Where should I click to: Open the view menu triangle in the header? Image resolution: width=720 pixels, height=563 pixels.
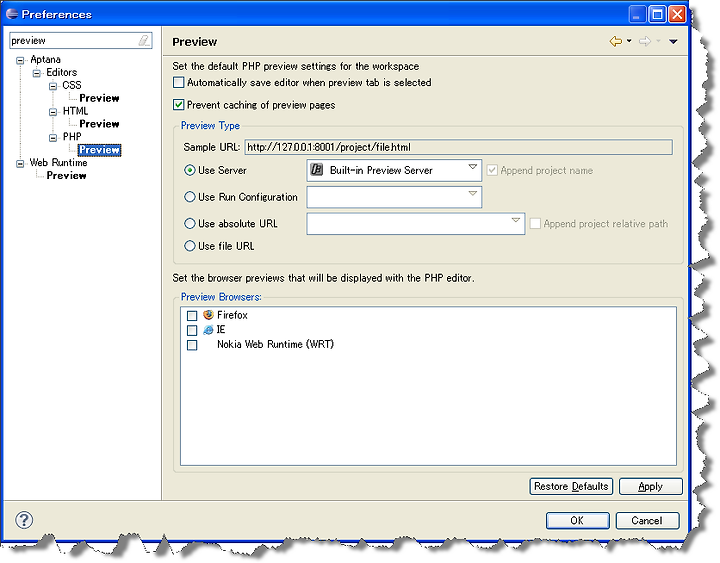coord(673,41)
